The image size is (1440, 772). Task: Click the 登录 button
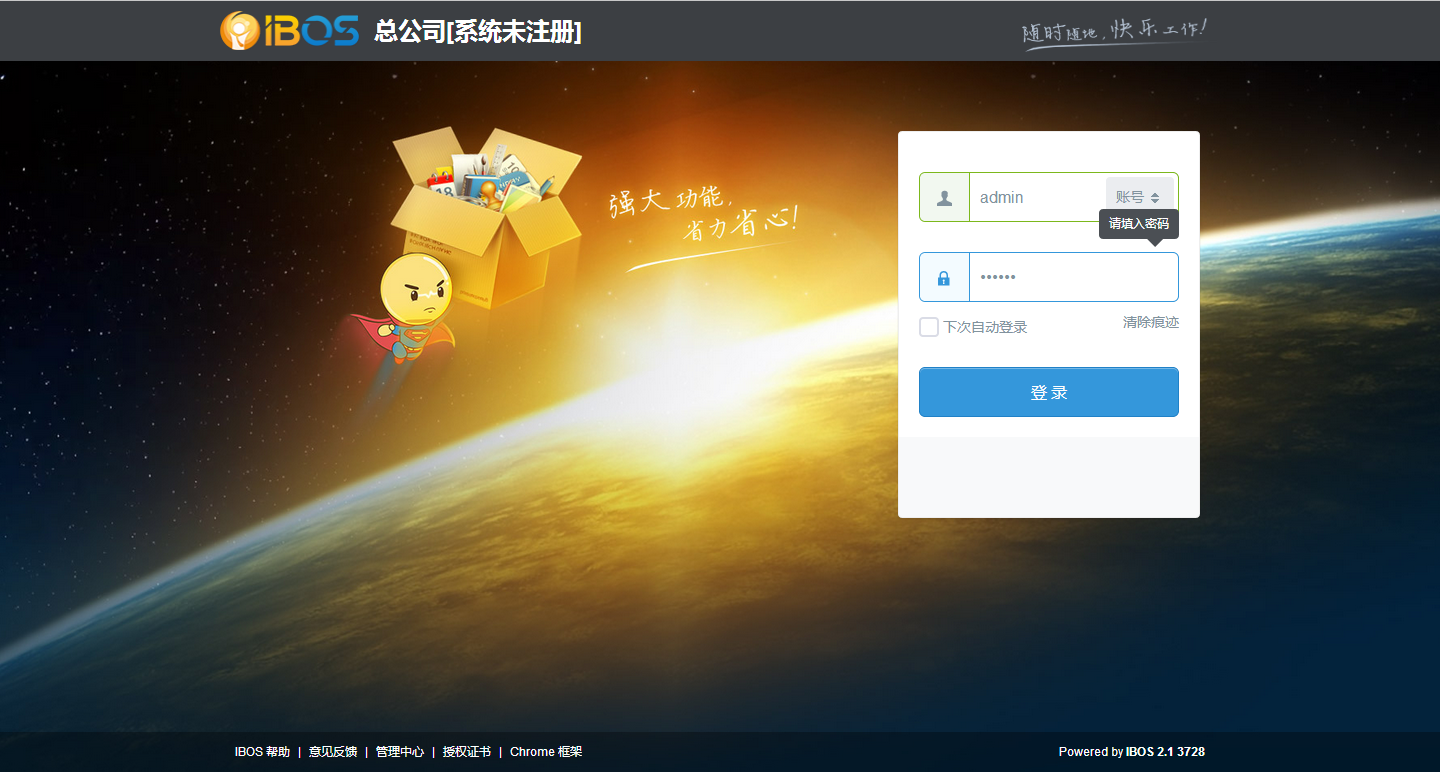1049,392
